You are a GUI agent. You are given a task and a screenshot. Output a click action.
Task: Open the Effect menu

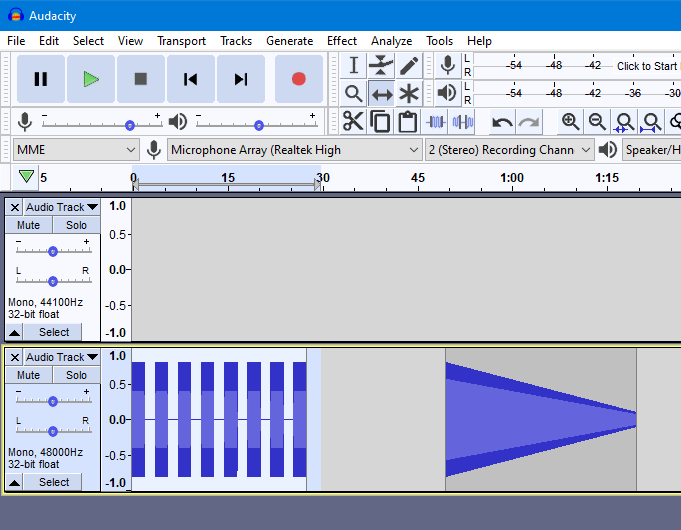coord(342,41)
